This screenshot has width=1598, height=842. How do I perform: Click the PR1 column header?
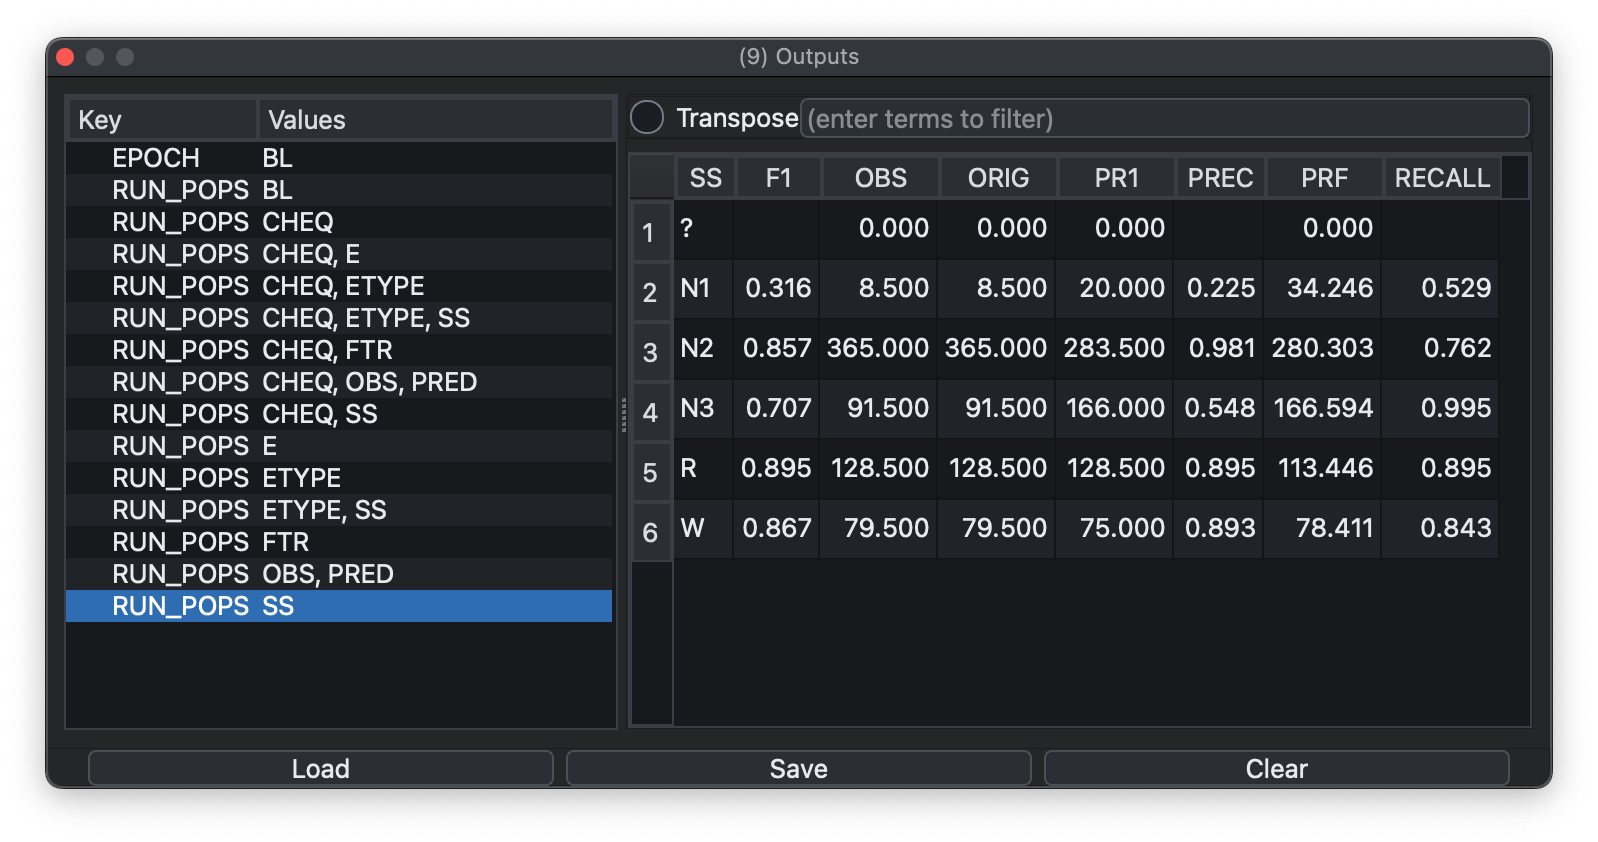(x=1116, y=178)
